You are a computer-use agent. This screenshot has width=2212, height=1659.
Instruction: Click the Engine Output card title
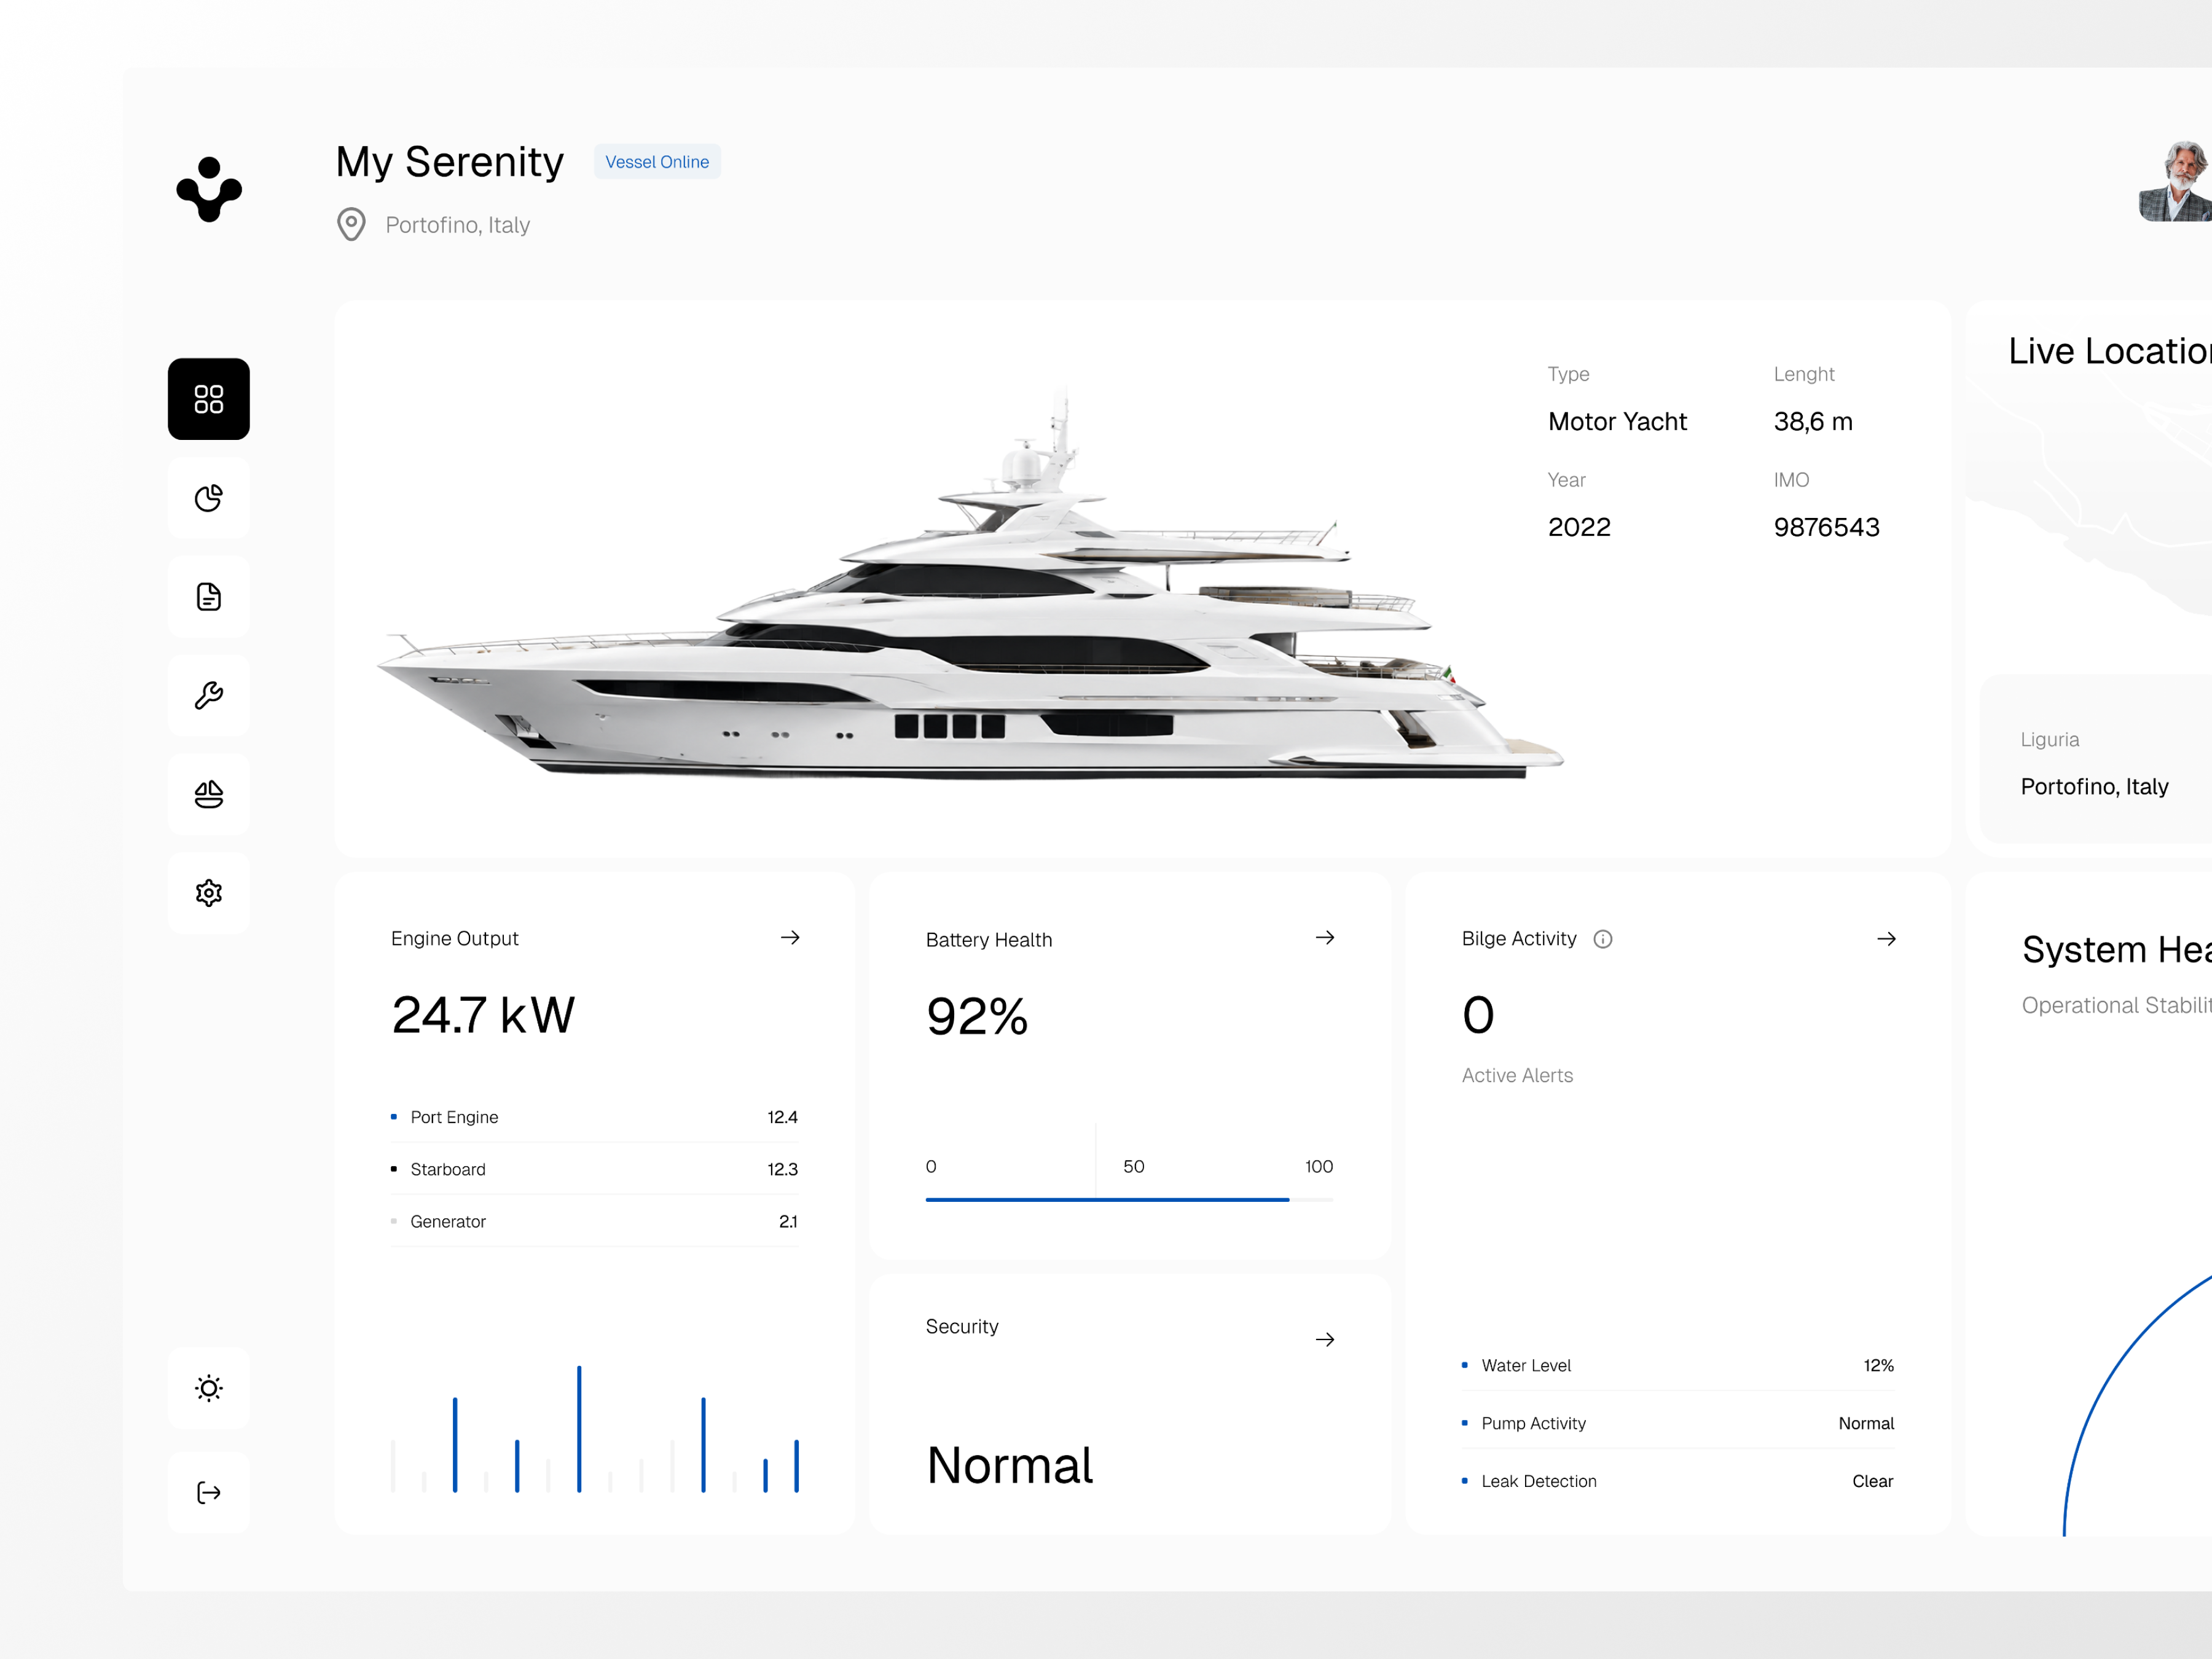455,938
